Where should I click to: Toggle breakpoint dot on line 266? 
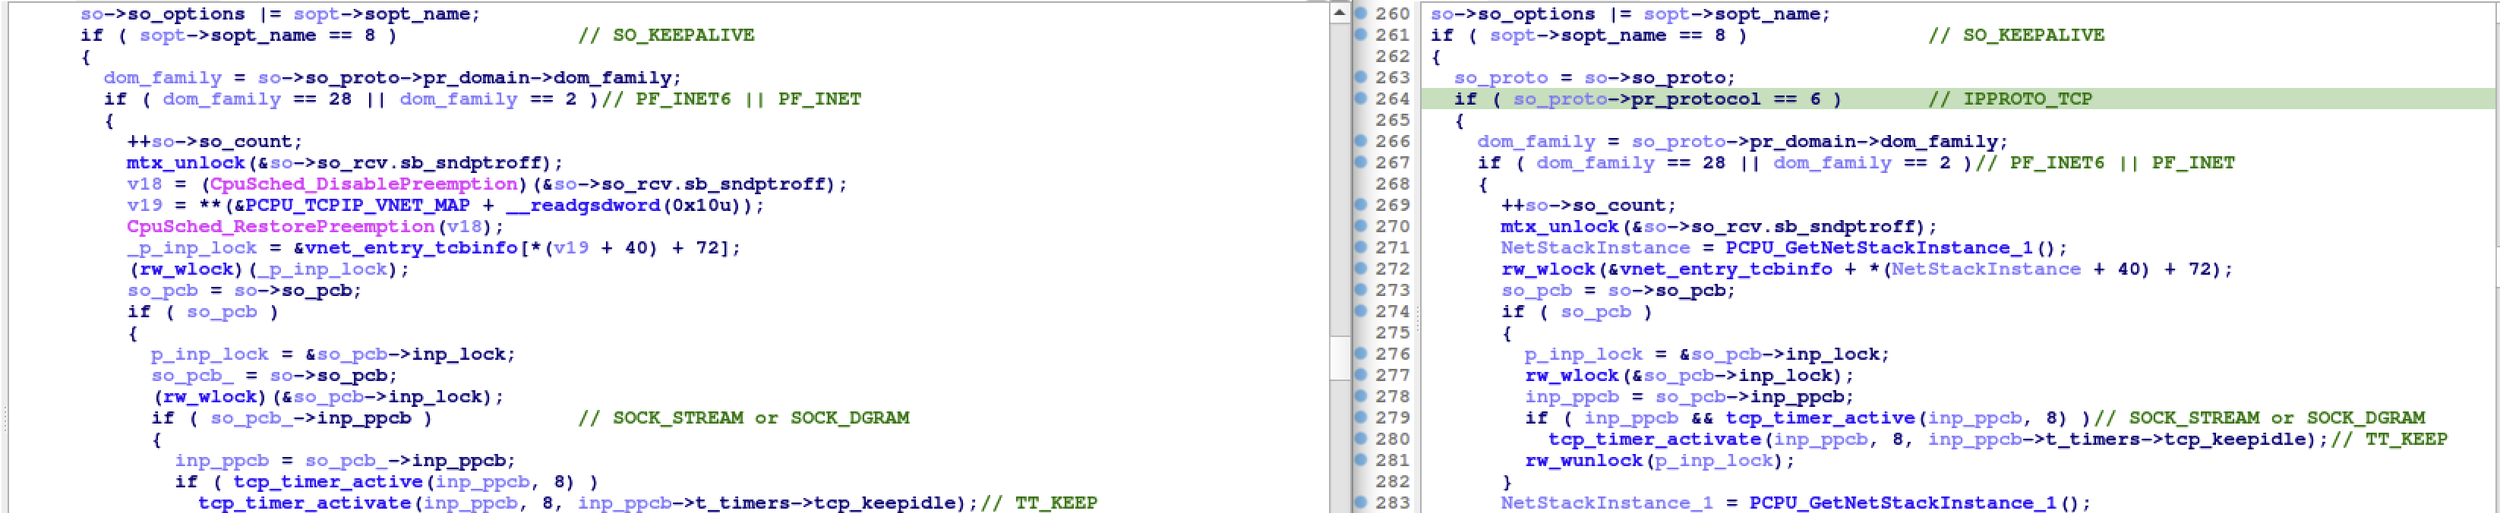(x=1360, y=141)
